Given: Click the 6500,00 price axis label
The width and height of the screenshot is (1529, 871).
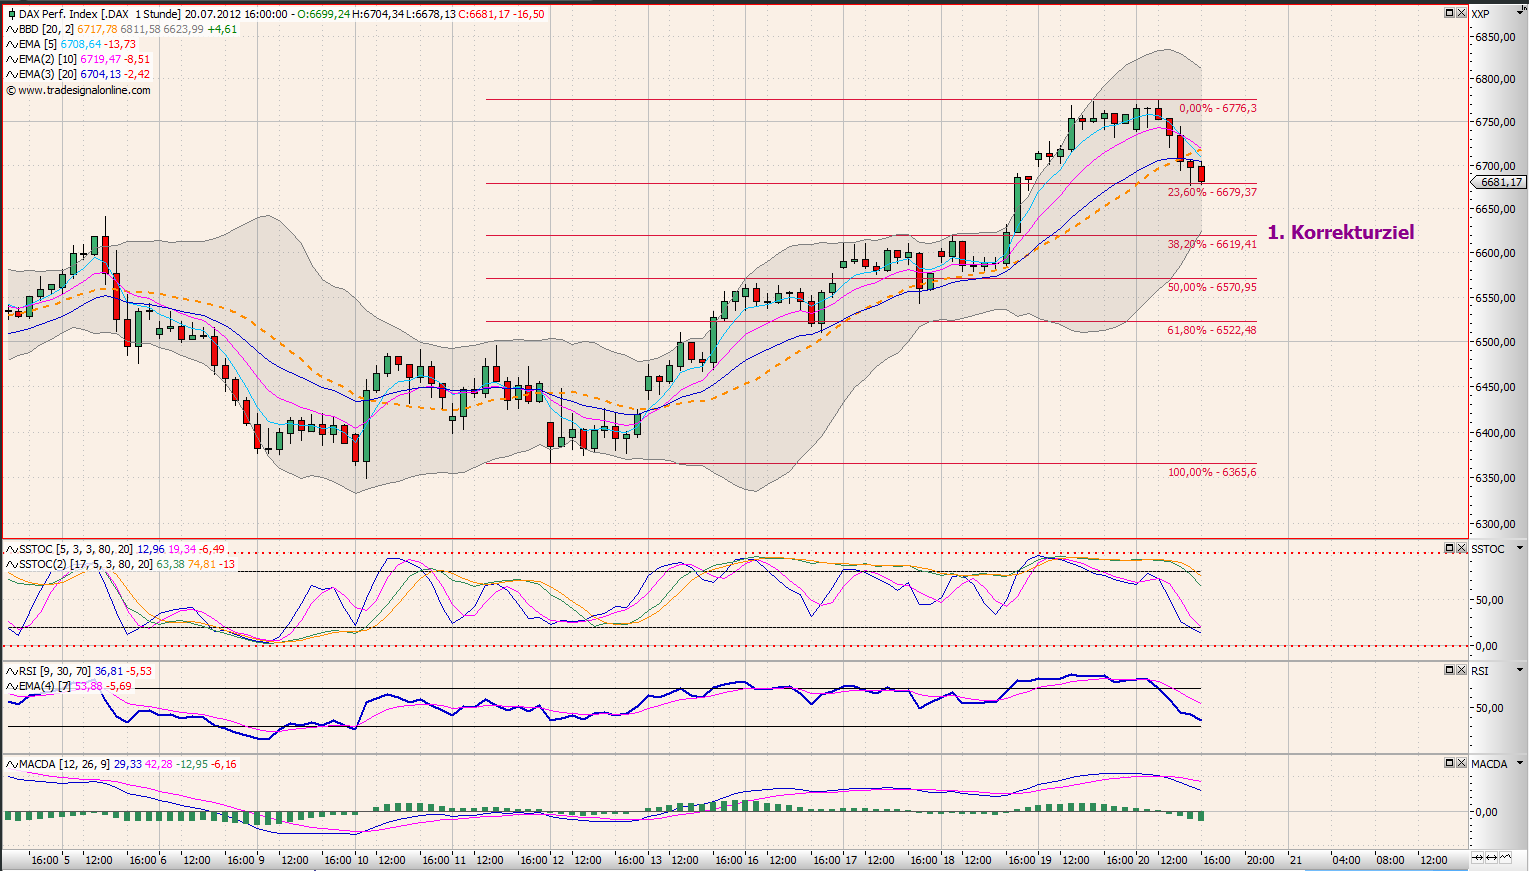Looking at the screenshot, I should (x=1494, y=342).
